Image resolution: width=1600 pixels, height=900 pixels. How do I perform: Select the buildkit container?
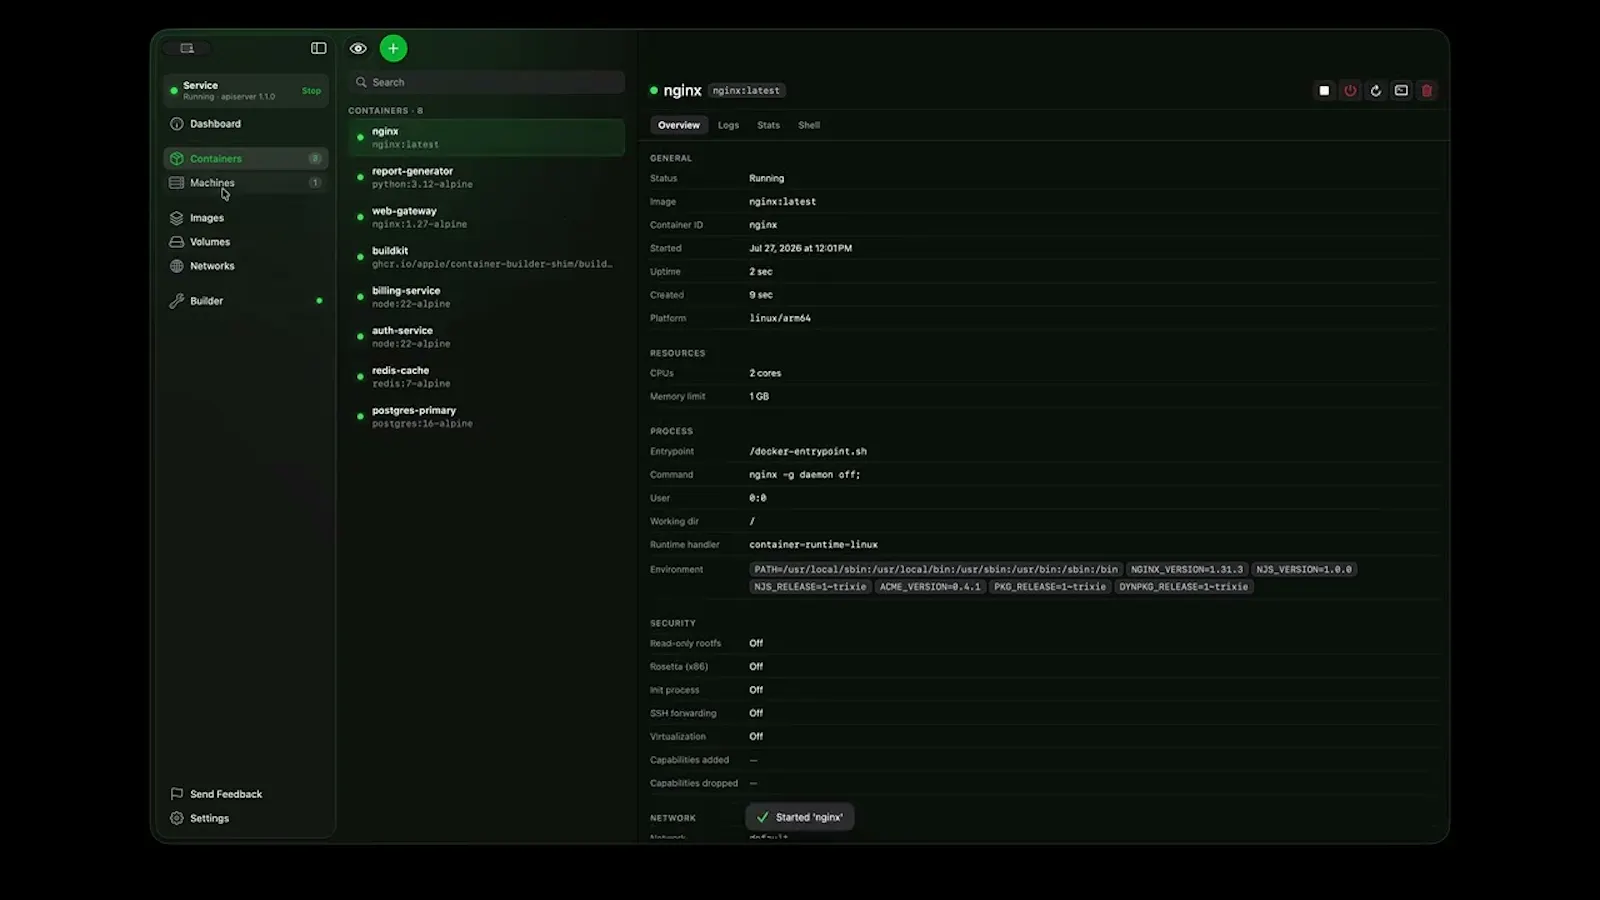tap(487, 257)
